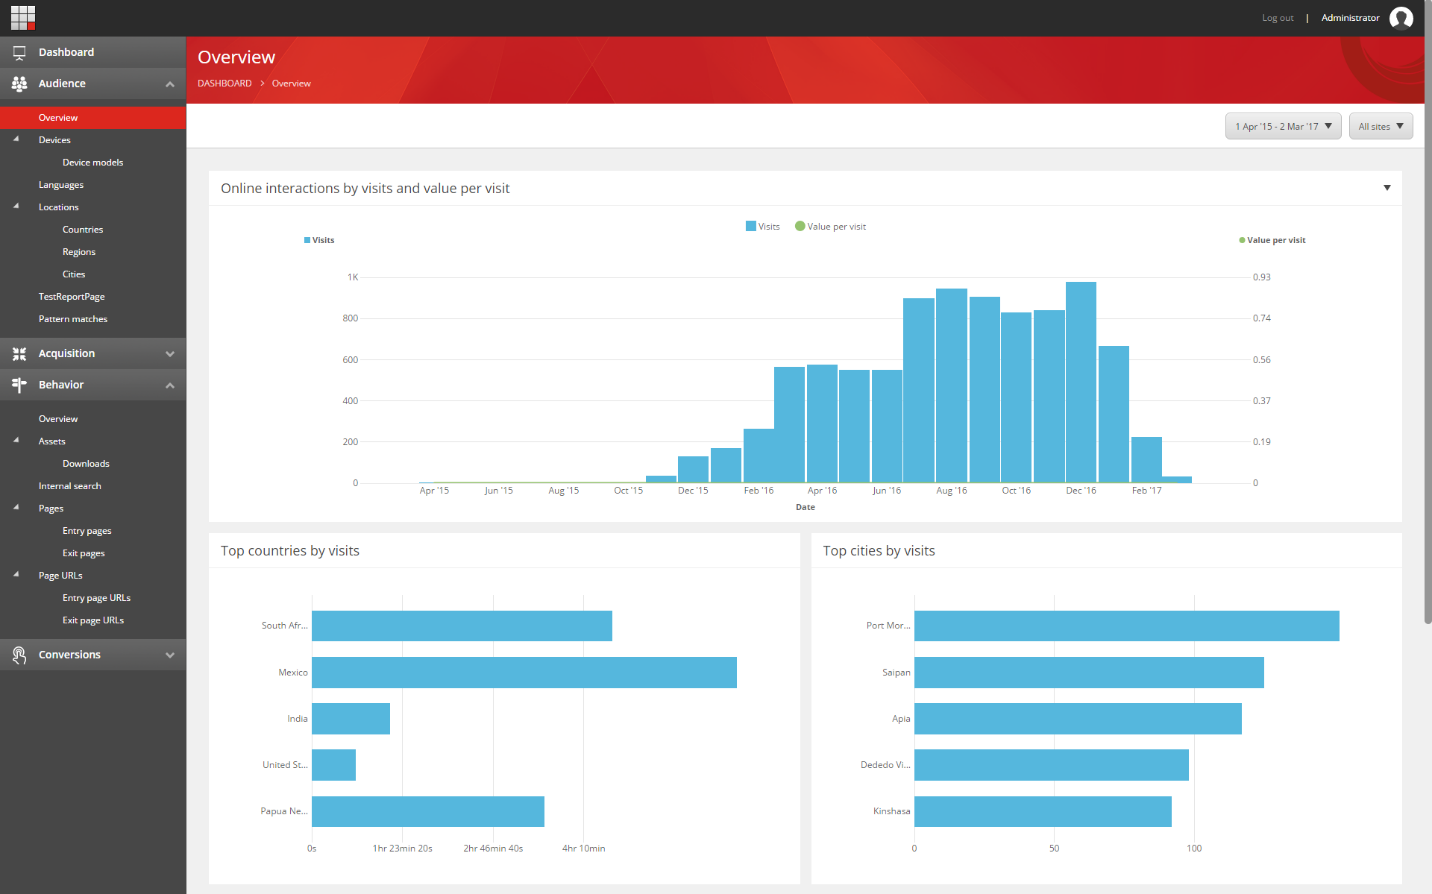The image size is (1432, 894).
Task: Open the Cities report
Action: [x=74, y=274]
